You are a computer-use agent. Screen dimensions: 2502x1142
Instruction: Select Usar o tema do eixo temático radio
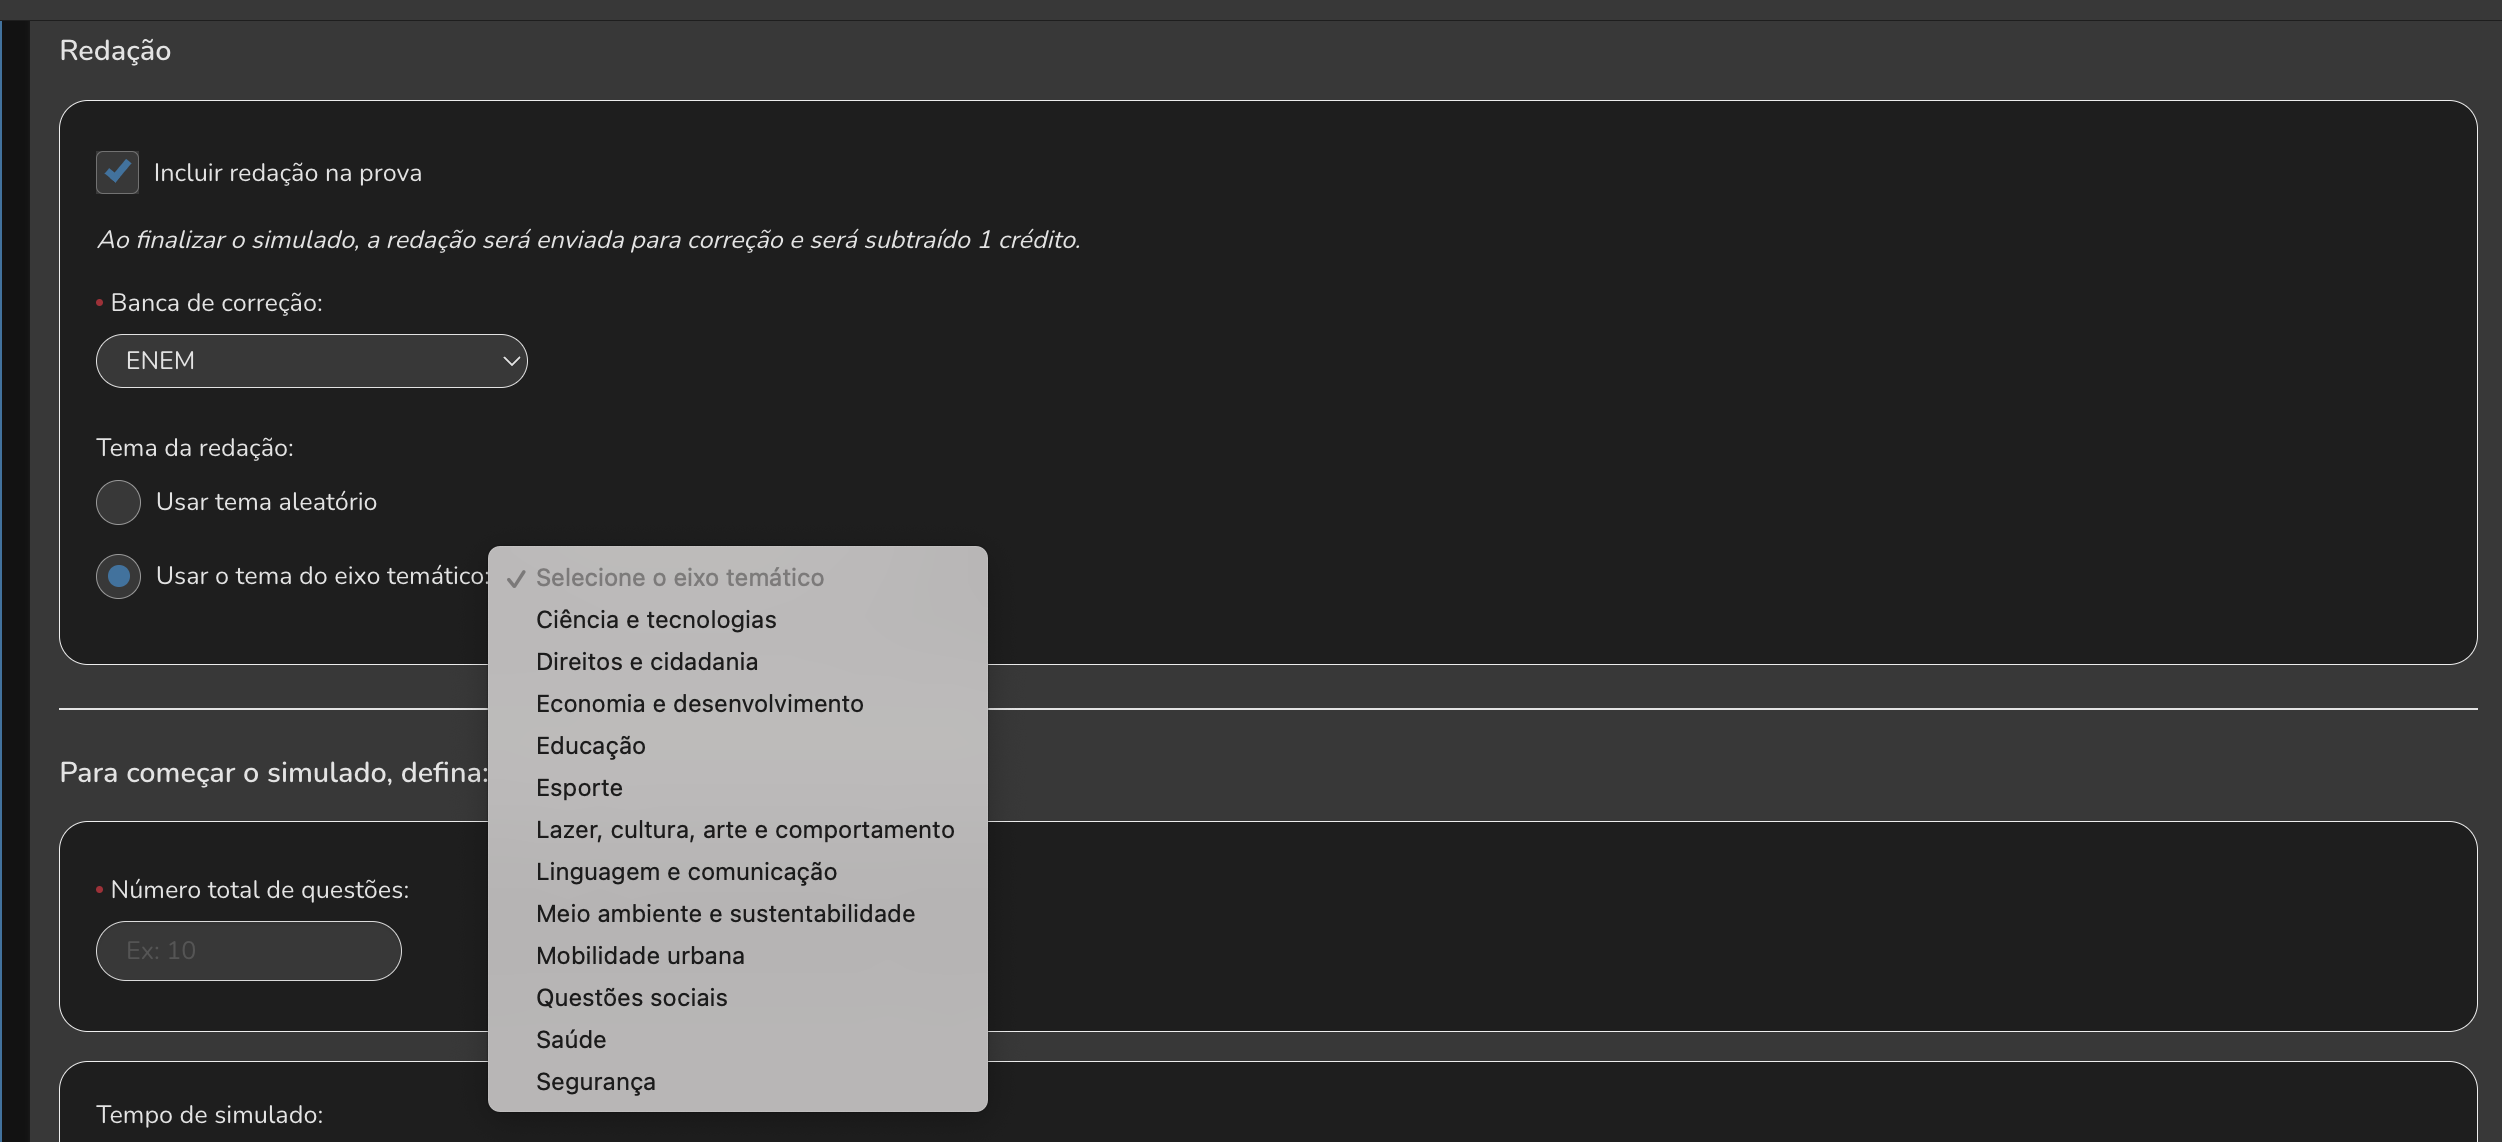118,576
